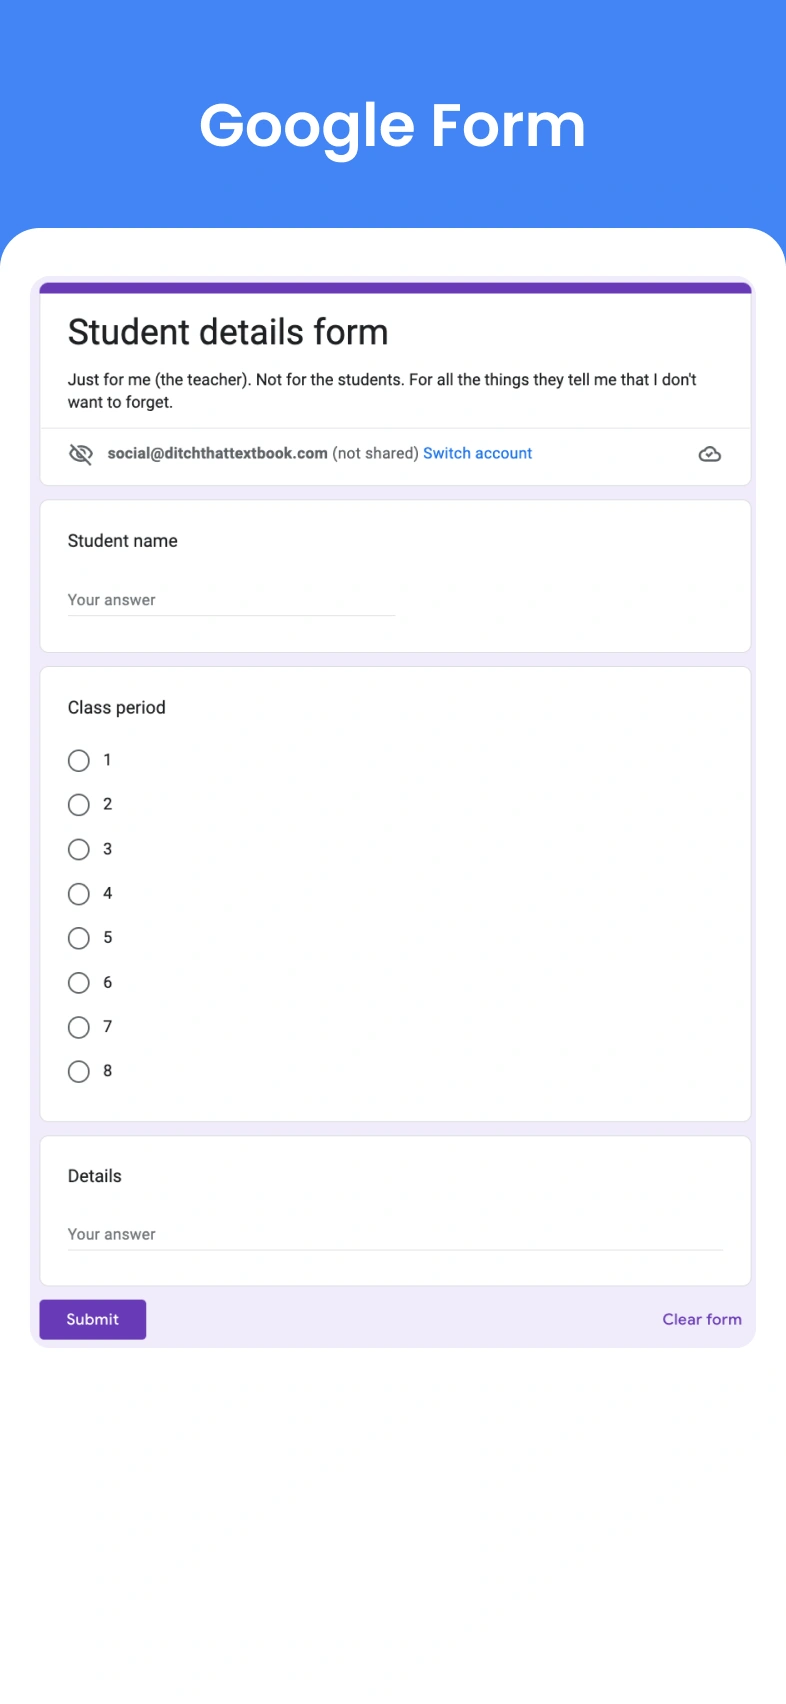Pick class period 3 radio button
This screenshot has height=1704, width=786.
(x=79, y=850)
